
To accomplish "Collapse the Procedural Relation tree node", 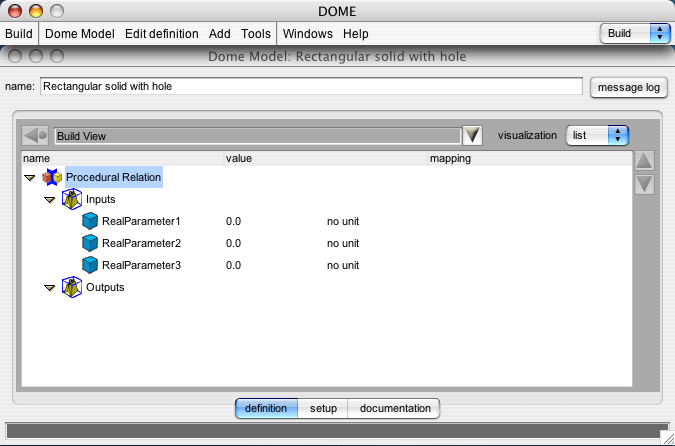I will tap(29, 178).
